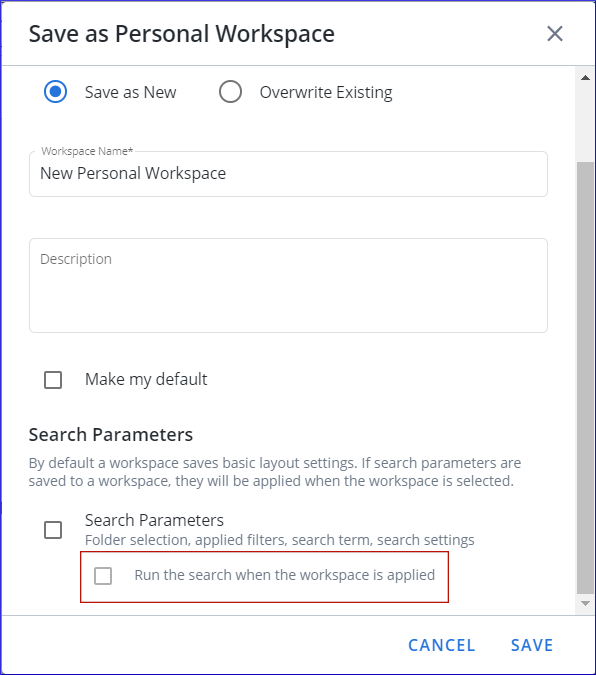Click the scrollbar track above the thumb

point(585,124)
